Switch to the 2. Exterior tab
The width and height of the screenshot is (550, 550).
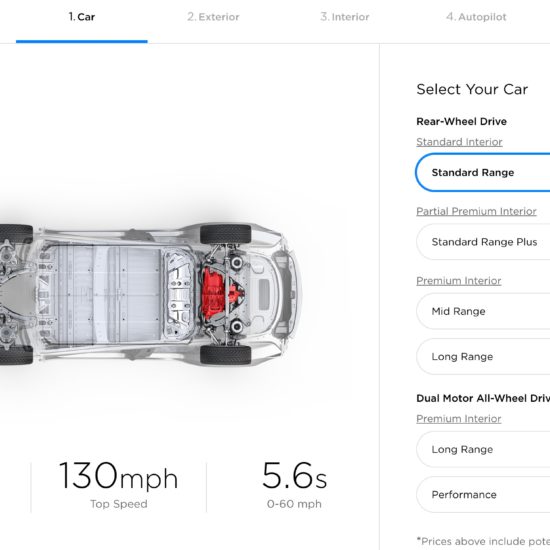pos(213,17)
